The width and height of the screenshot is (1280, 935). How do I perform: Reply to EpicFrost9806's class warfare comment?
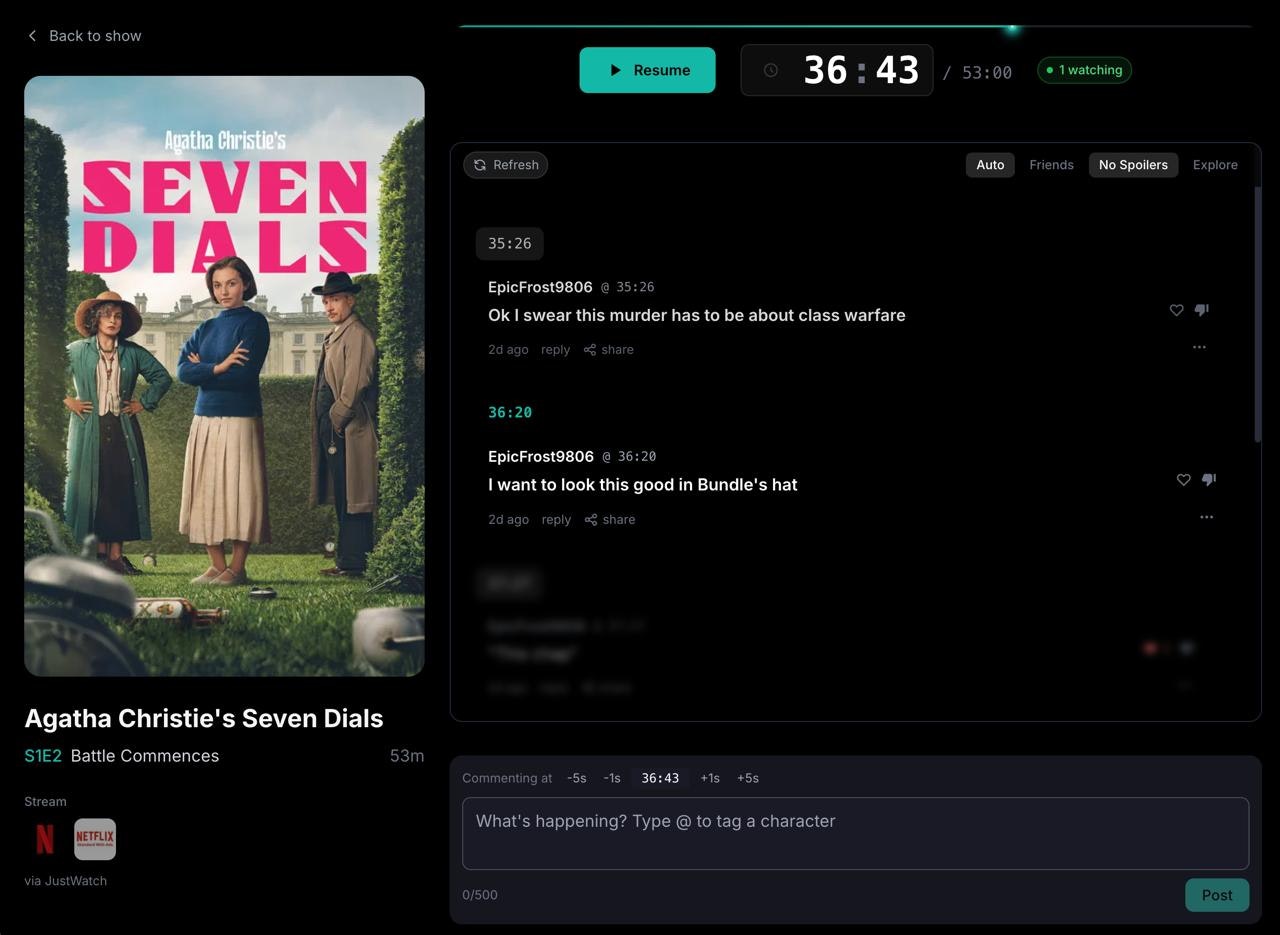pyautogui.click(x=555, y=349)
